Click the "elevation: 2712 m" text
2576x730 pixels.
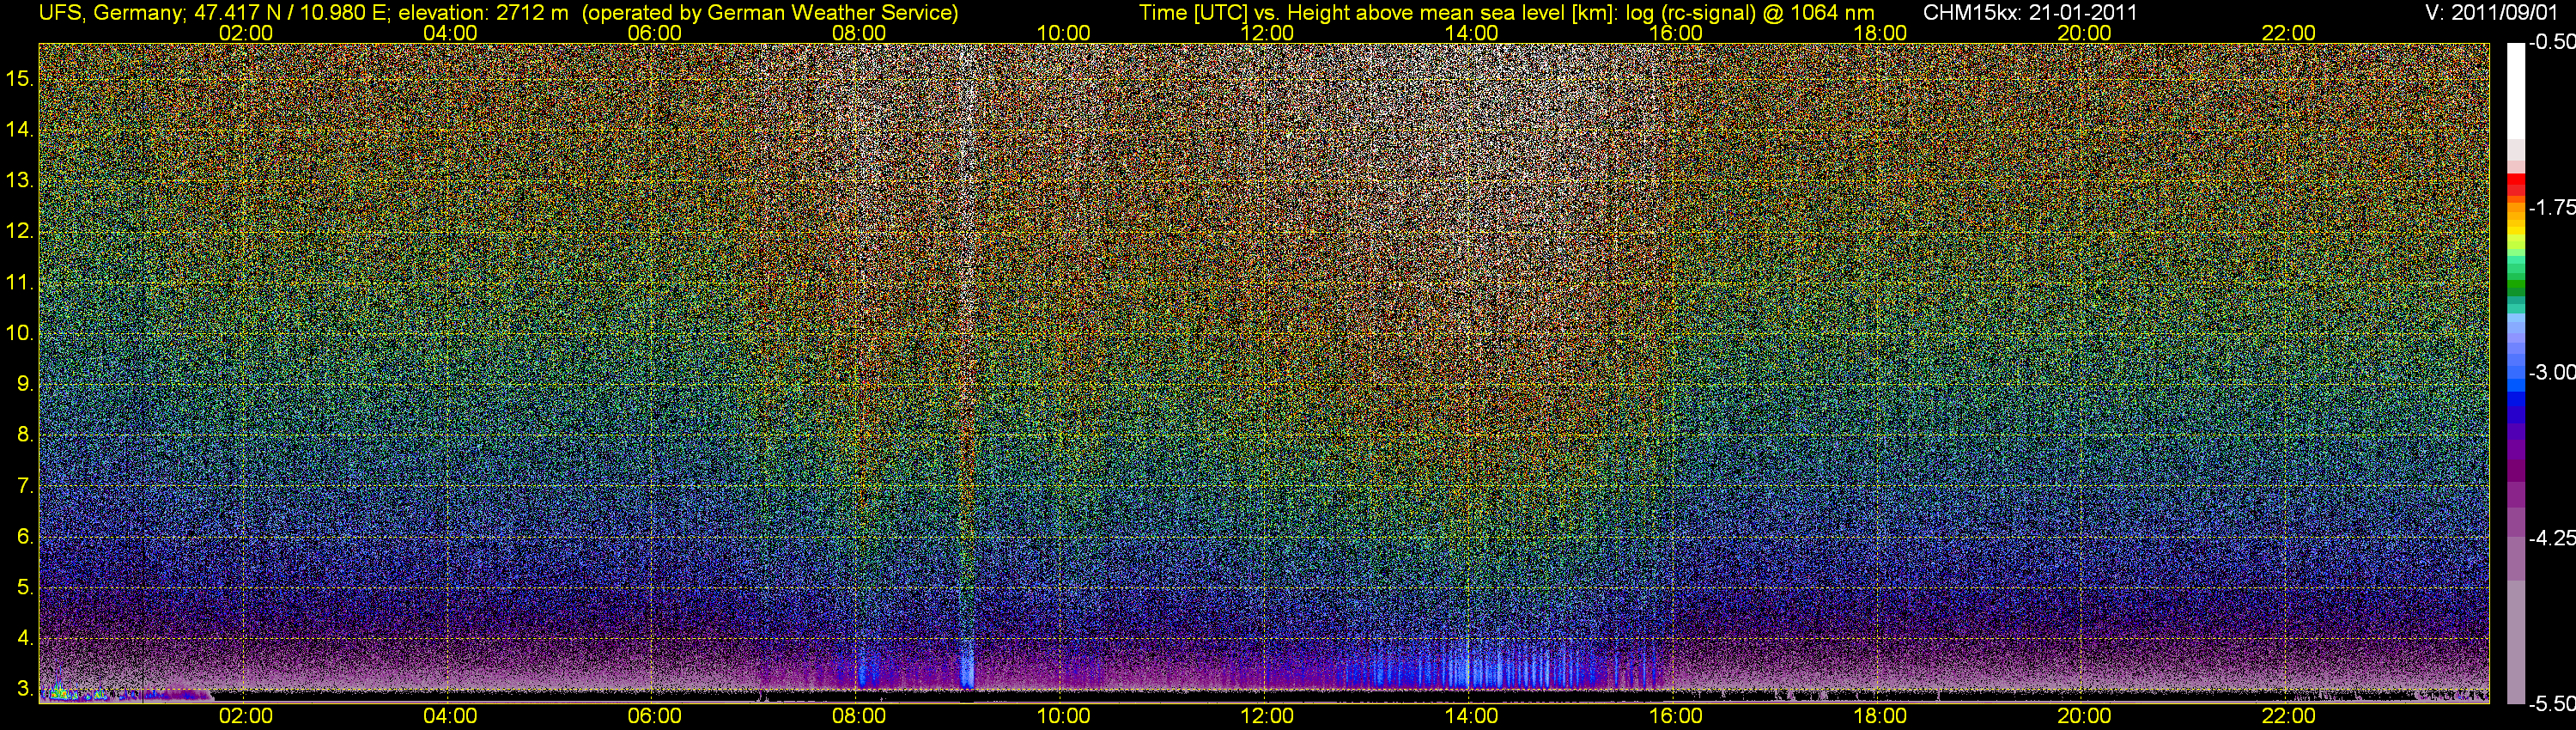coord(483,13)
